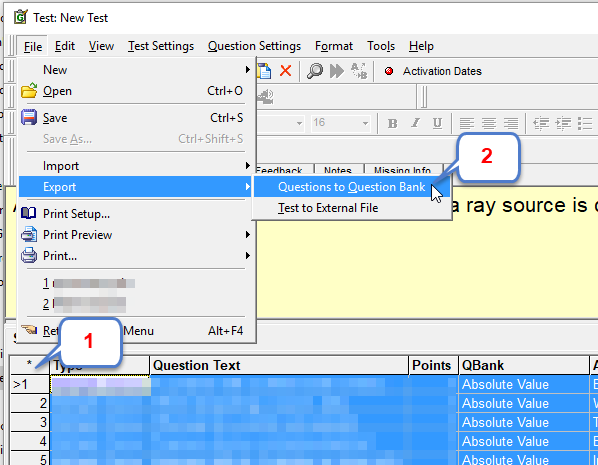The width and height of the screenshot is (598, 465).
Task: Expand Print Preview submenu
Action: (135, 235)
